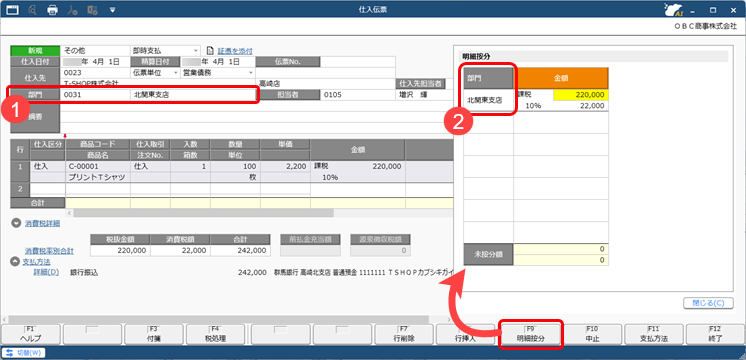Click the F3 付箋 button
The image size is (746, 360).
pos(154,334)
